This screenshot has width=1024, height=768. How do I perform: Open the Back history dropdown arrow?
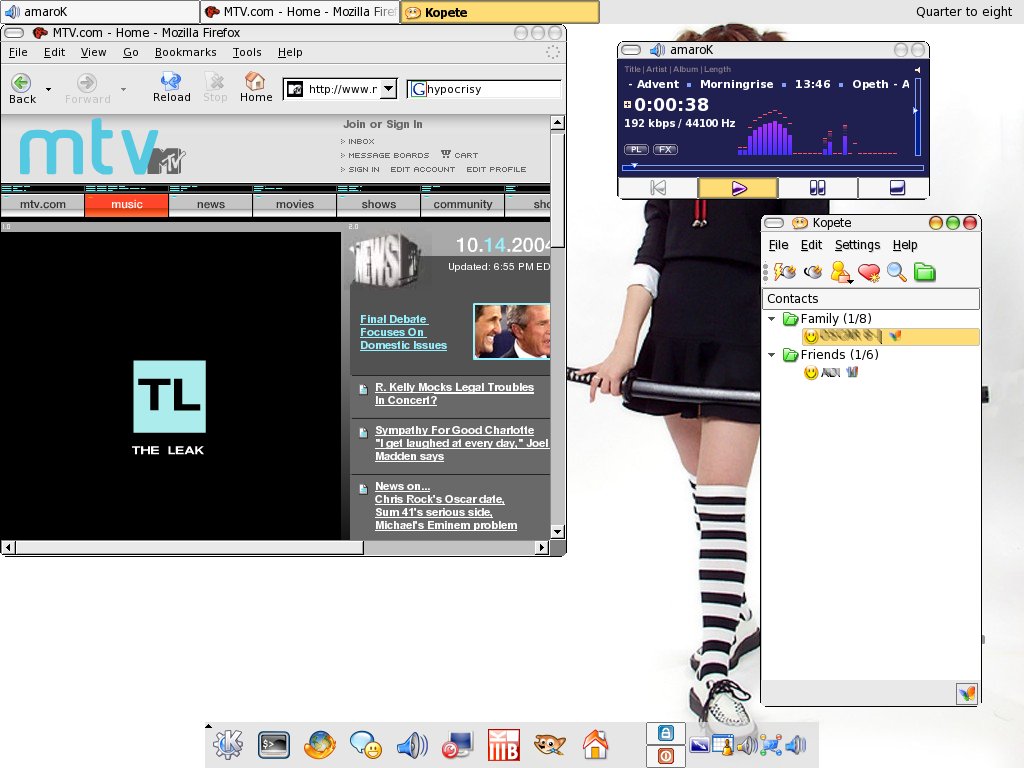click(48, 89)
